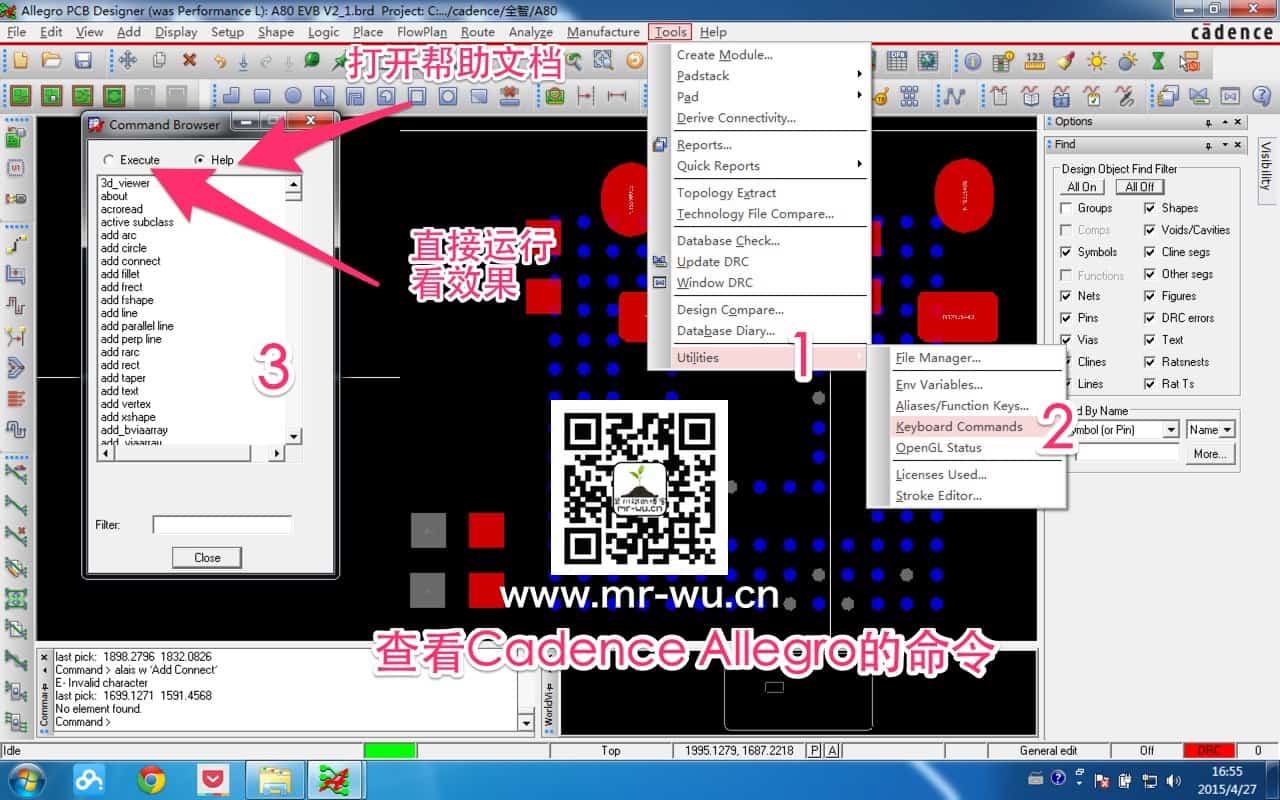Click the Undo arrow icon

[x=219, y=61]
